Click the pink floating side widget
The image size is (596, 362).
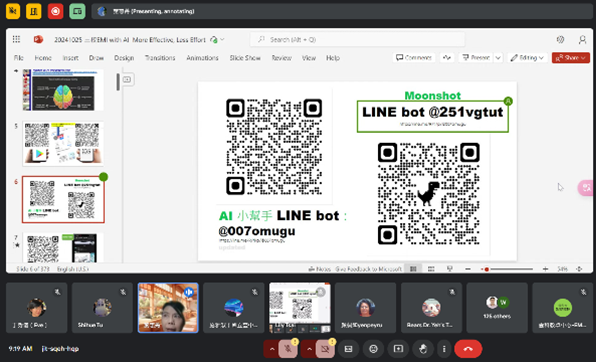click(586, 188)
